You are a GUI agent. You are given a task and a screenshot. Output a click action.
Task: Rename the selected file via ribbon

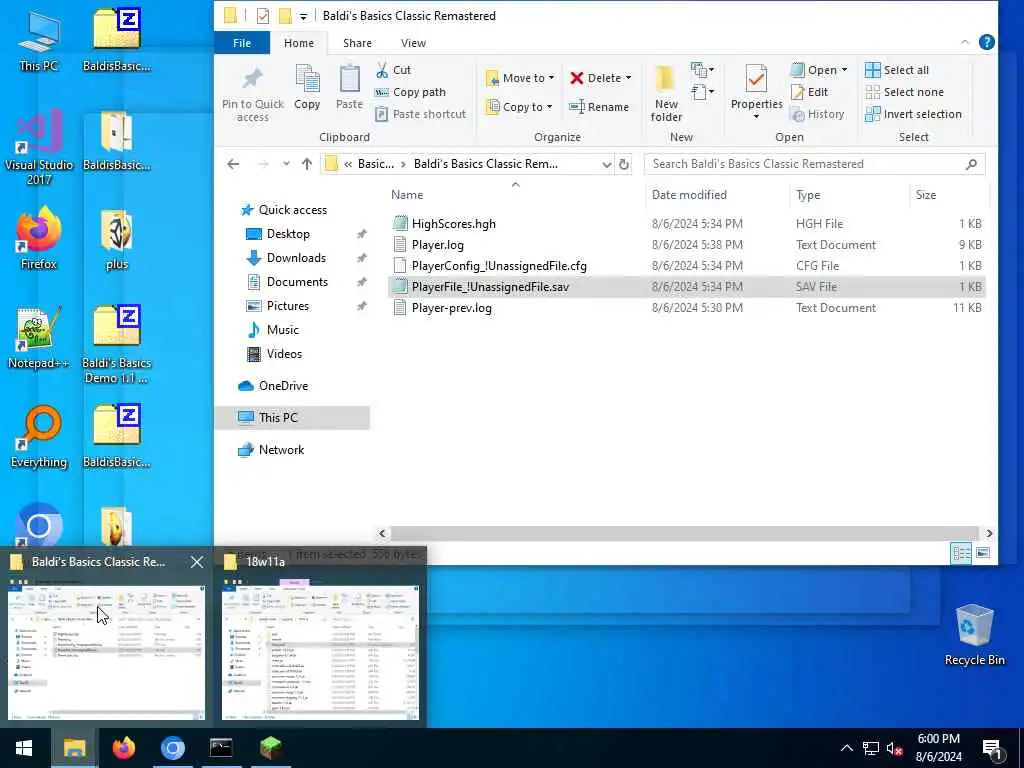[599, 107]
